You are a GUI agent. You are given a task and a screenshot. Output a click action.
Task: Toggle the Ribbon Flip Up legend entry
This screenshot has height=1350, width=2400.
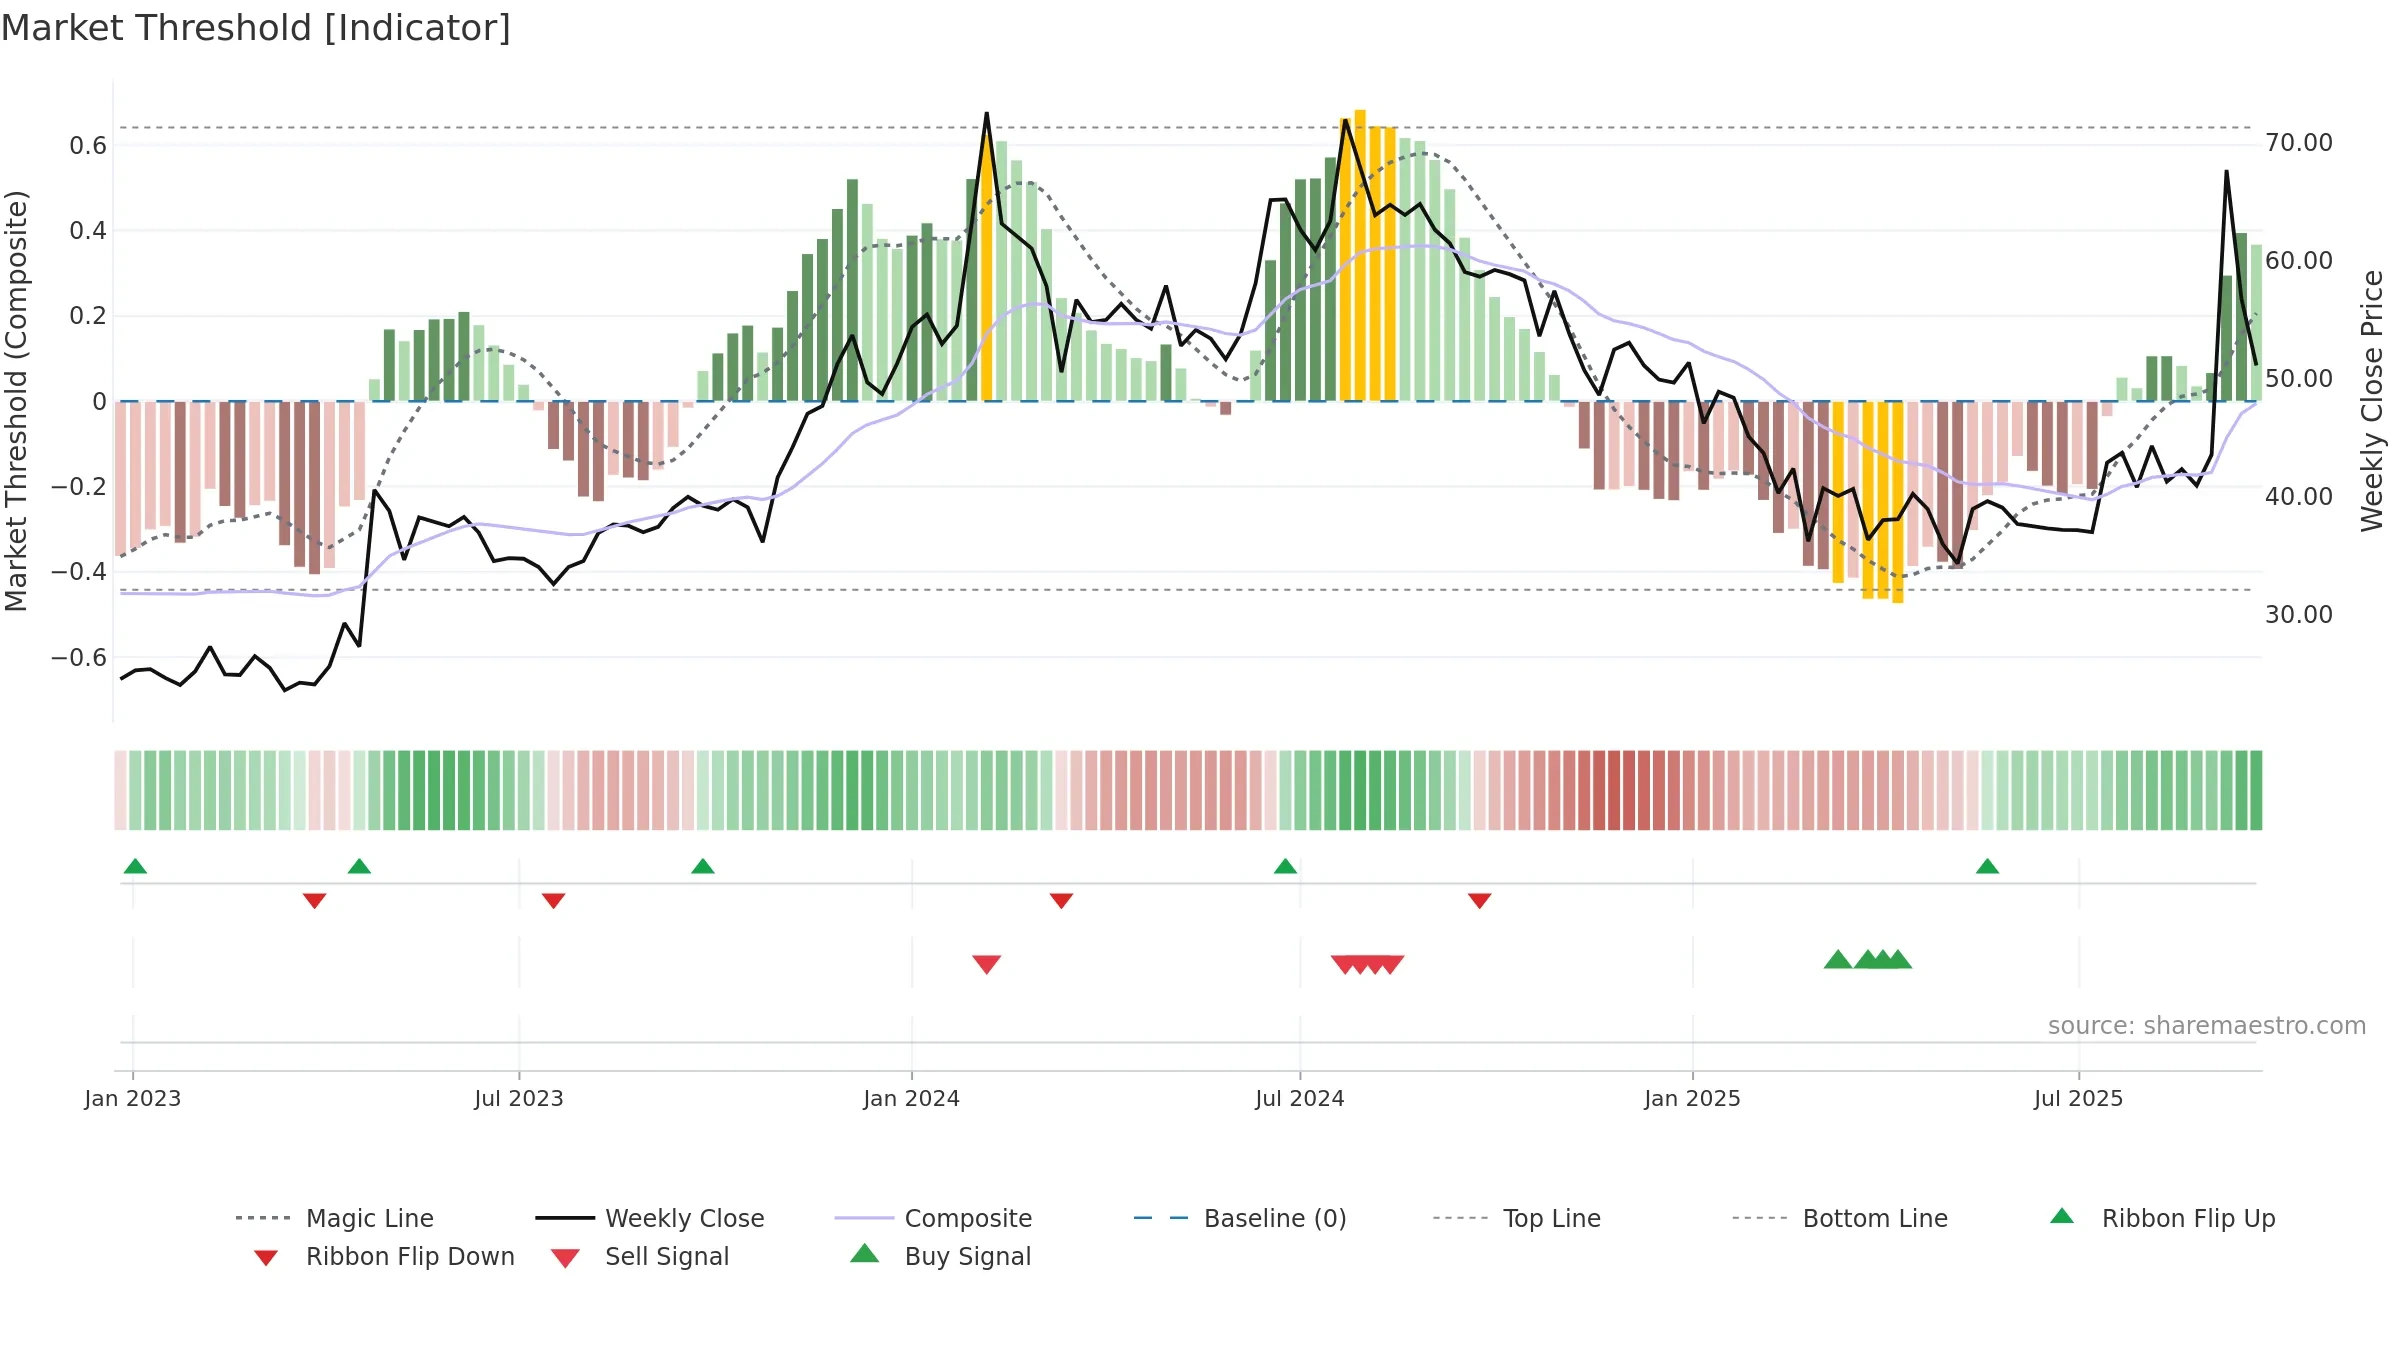[x=2162, y=1218]
